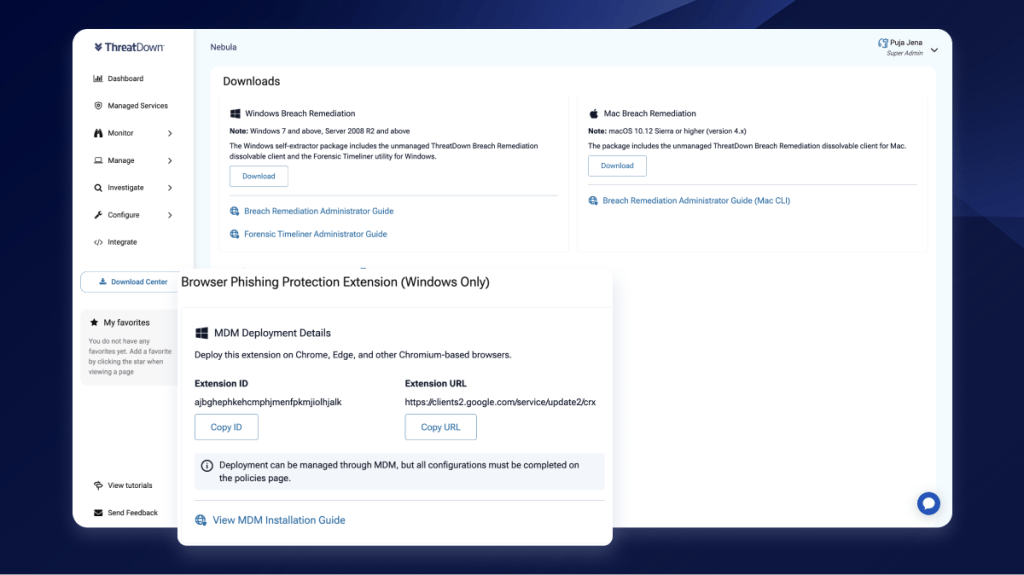Expand the Configure menu chevron
The image size is (1024, 575).
point(170,215)
